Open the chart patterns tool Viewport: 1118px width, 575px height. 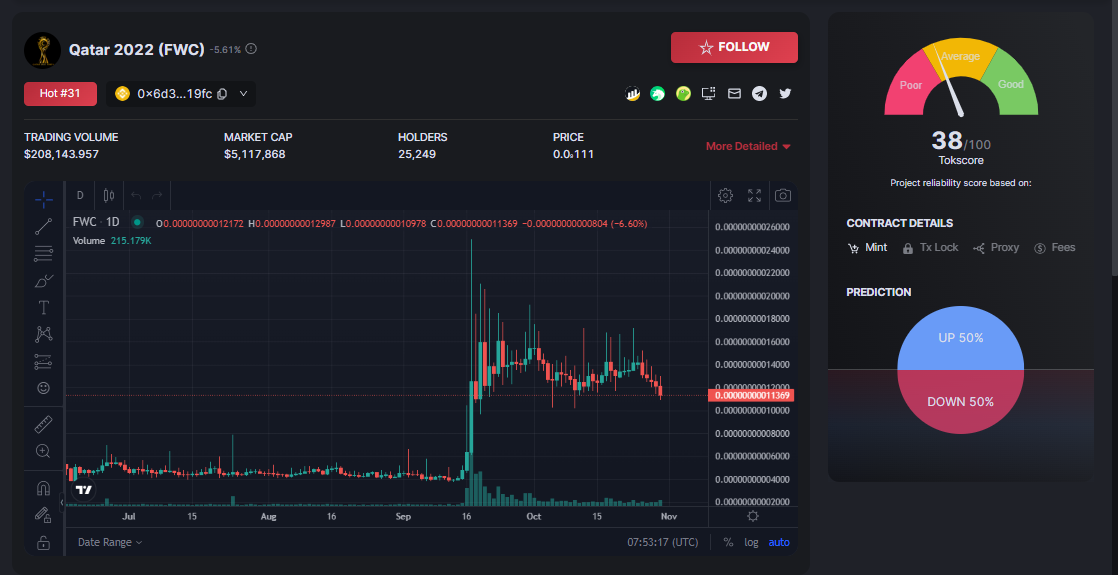(x=43, y=334)
